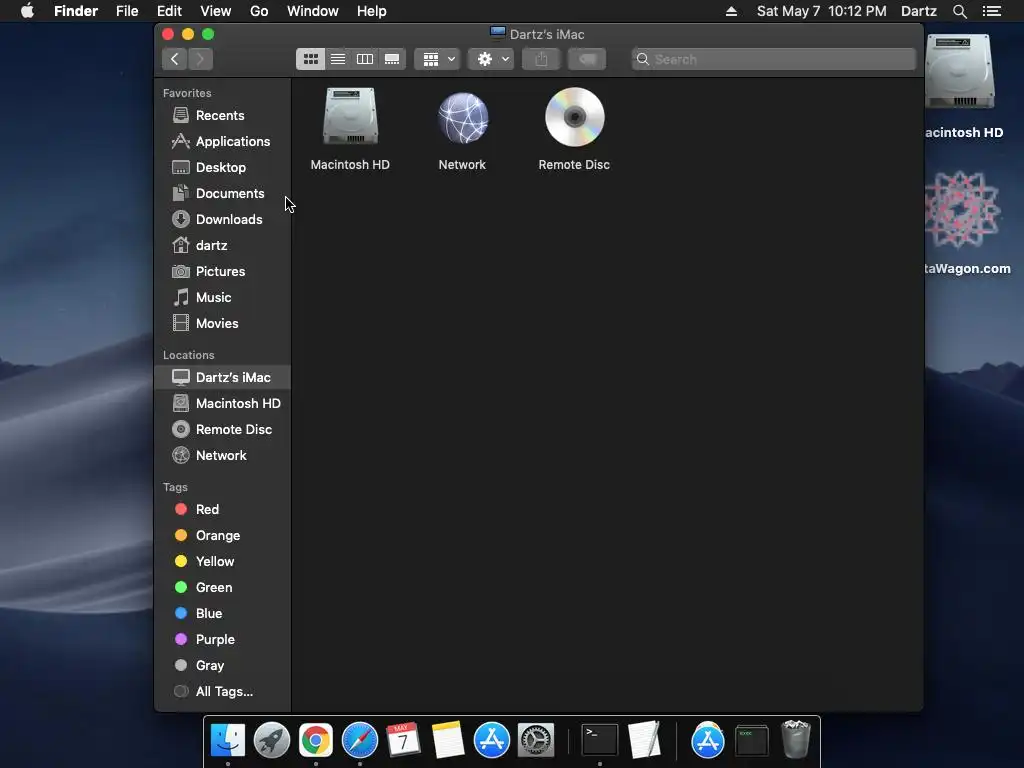
Task: Select Macintosh HD icon on the desktop
Action: click(960, 72)
